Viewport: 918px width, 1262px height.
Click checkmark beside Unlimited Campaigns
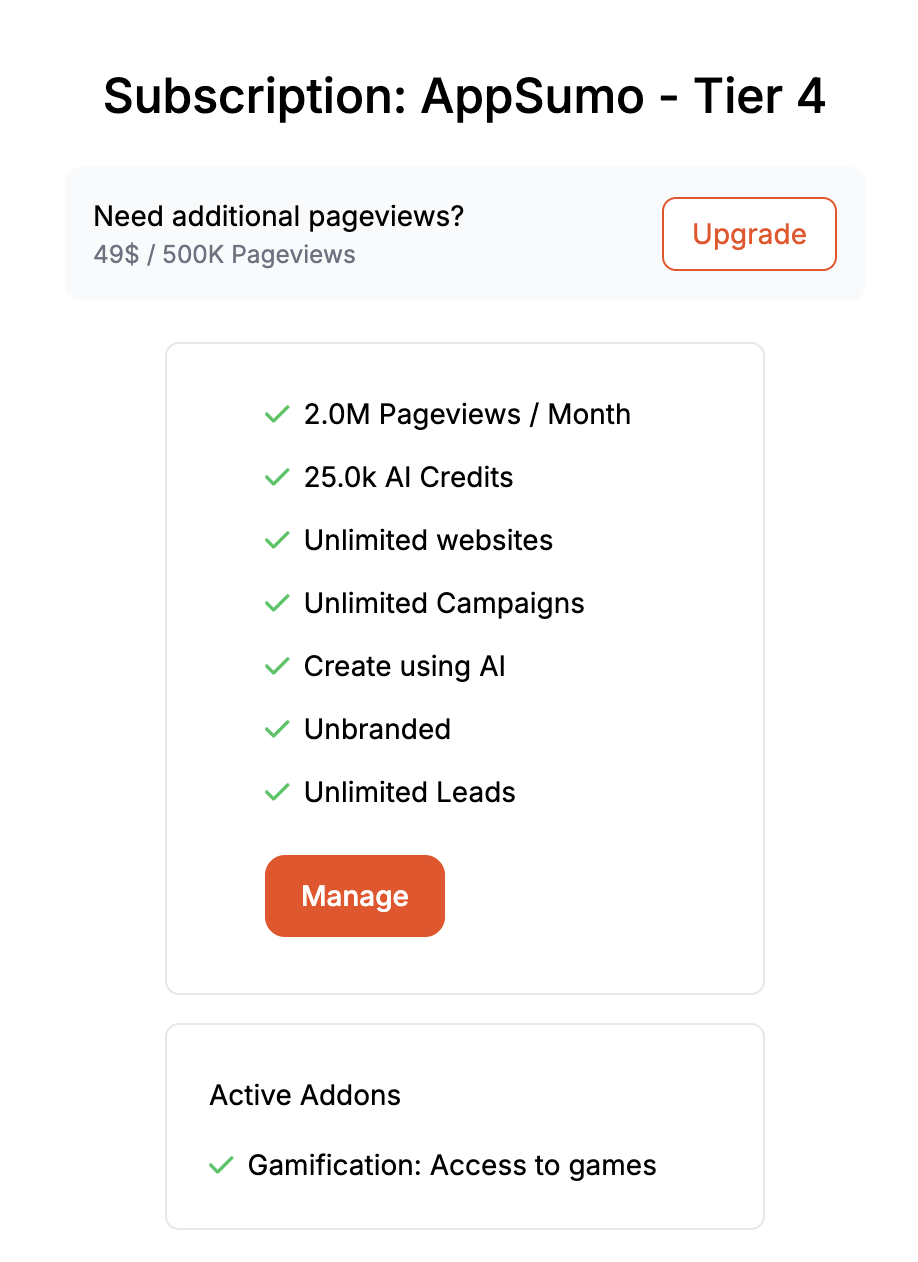277,604
